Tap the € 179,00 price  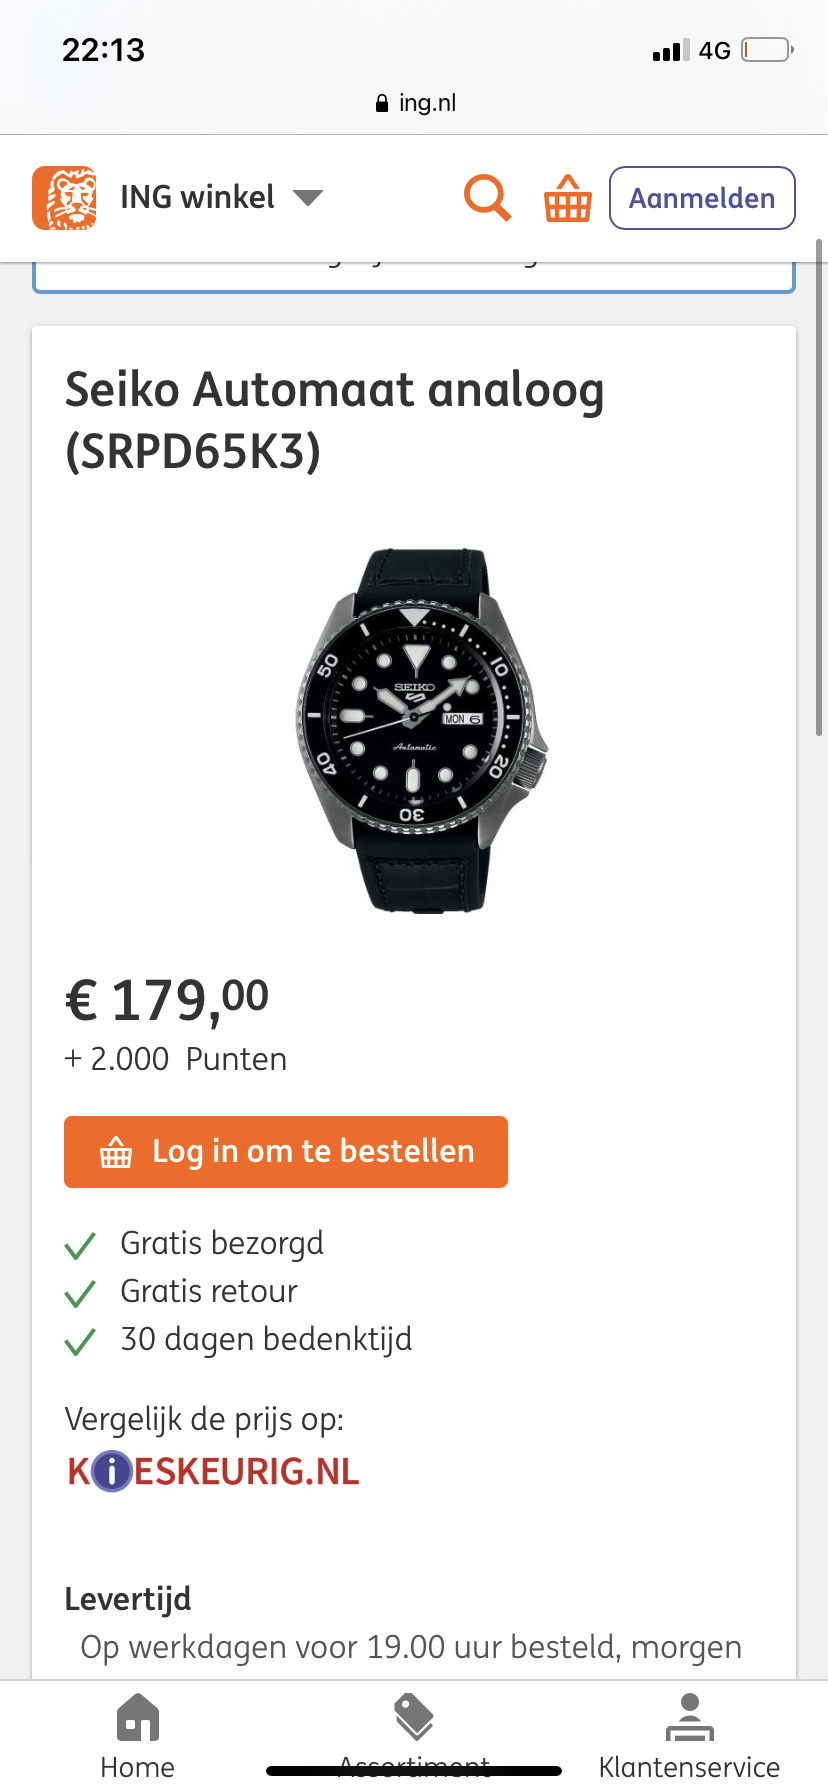click(167, 1000)
